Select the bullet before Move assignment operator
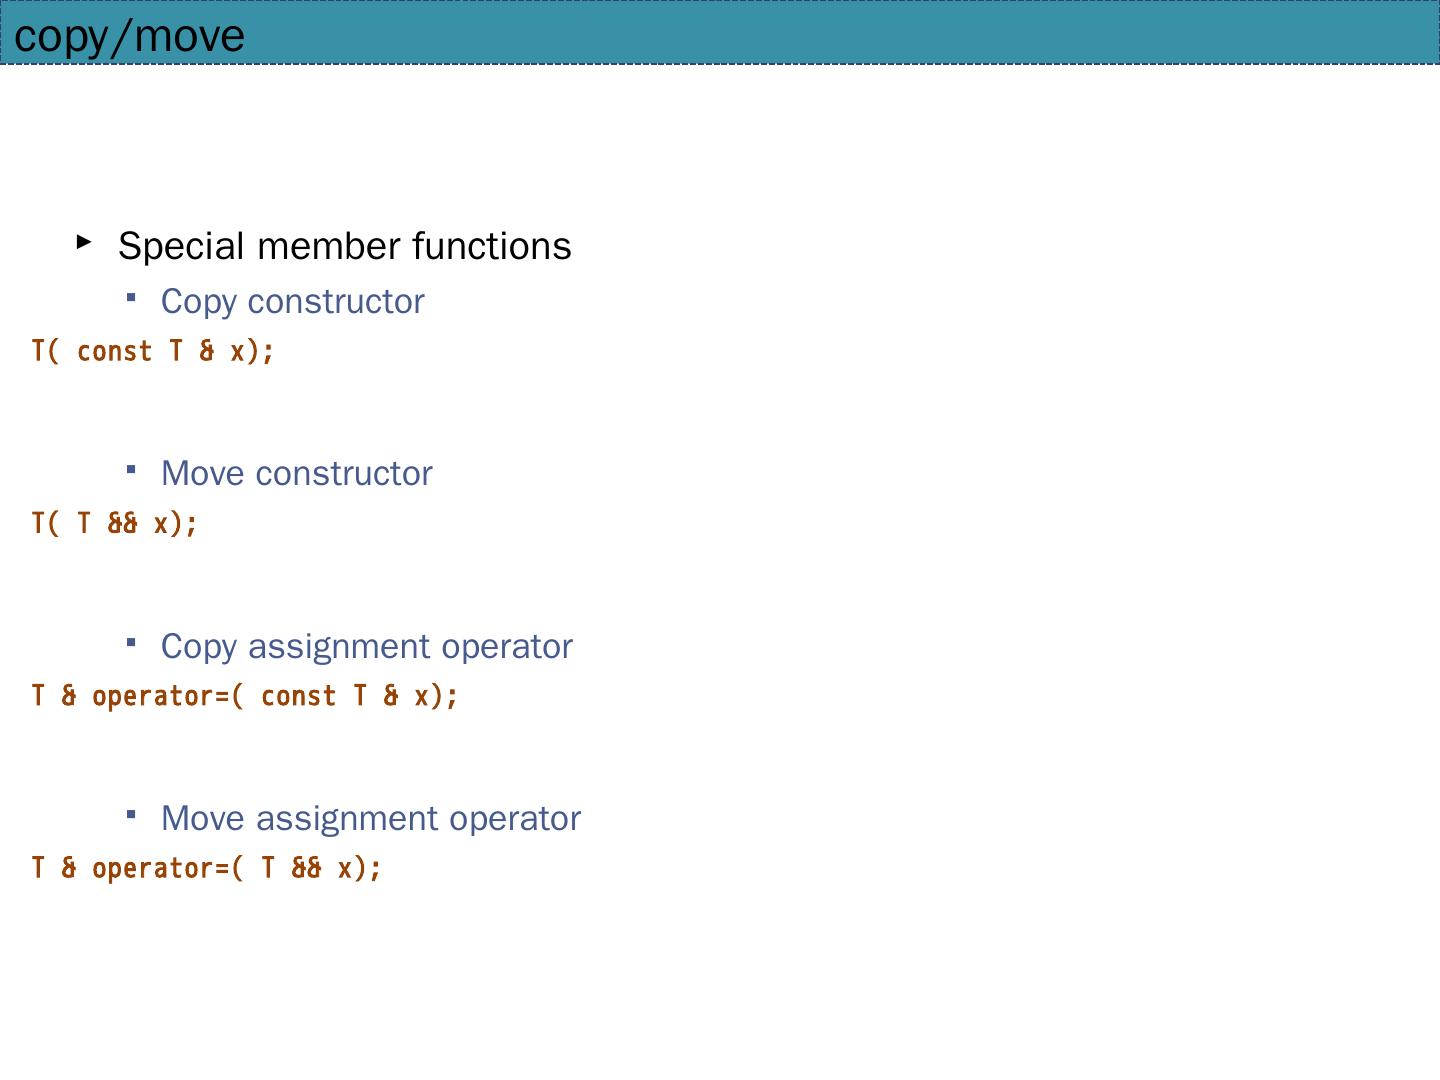This screenshot has height=1080, width=1440. click(x=131, y=813)
